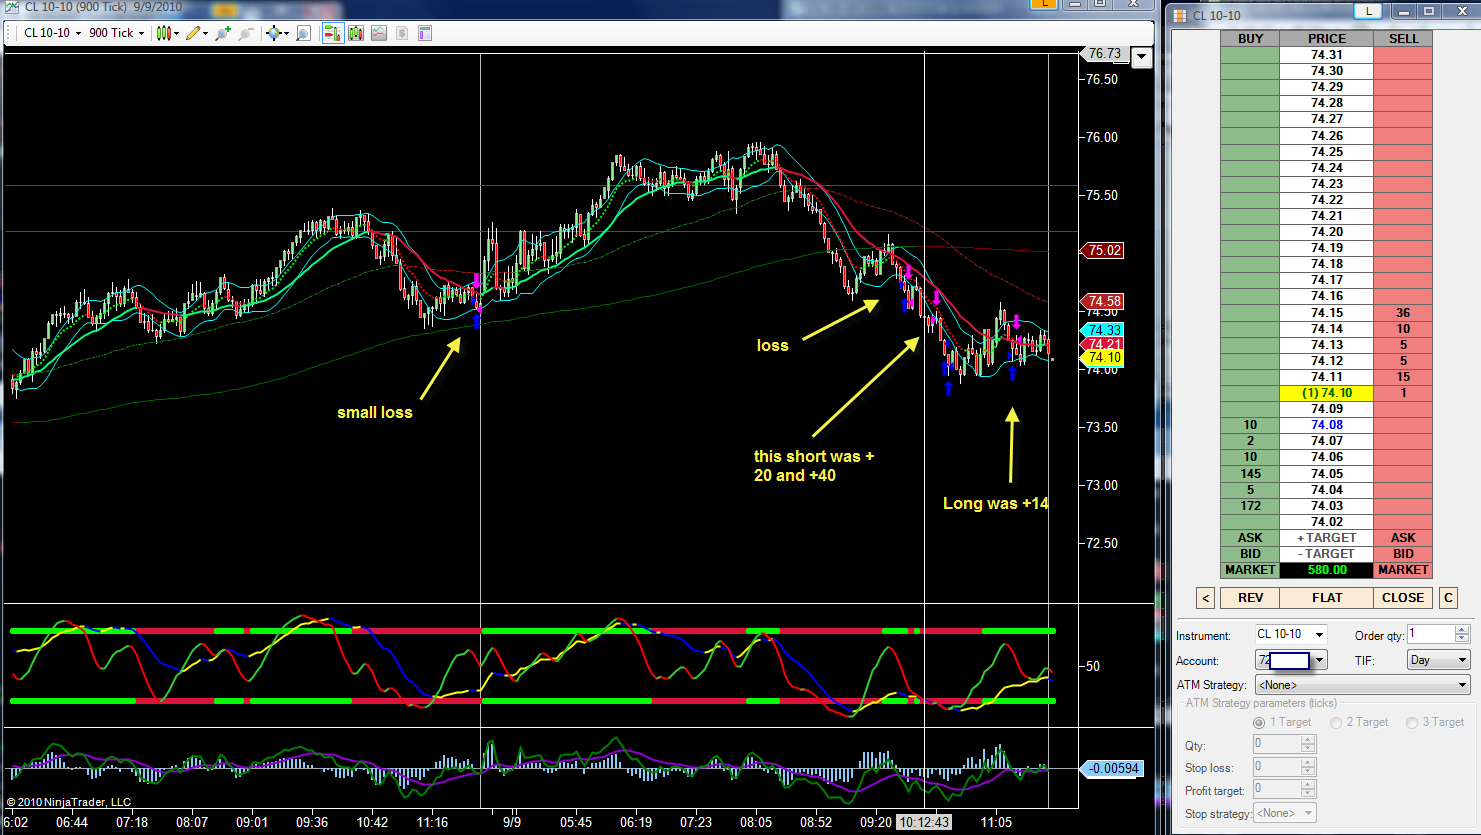Click the CLOSE position button

1403,598
